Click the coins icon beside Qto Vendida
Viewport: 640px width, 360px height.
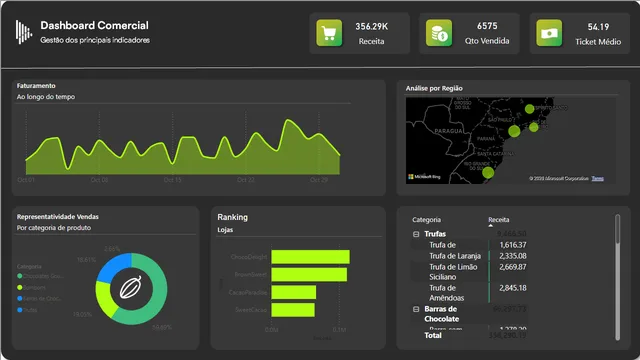click(x=439, y=33)
